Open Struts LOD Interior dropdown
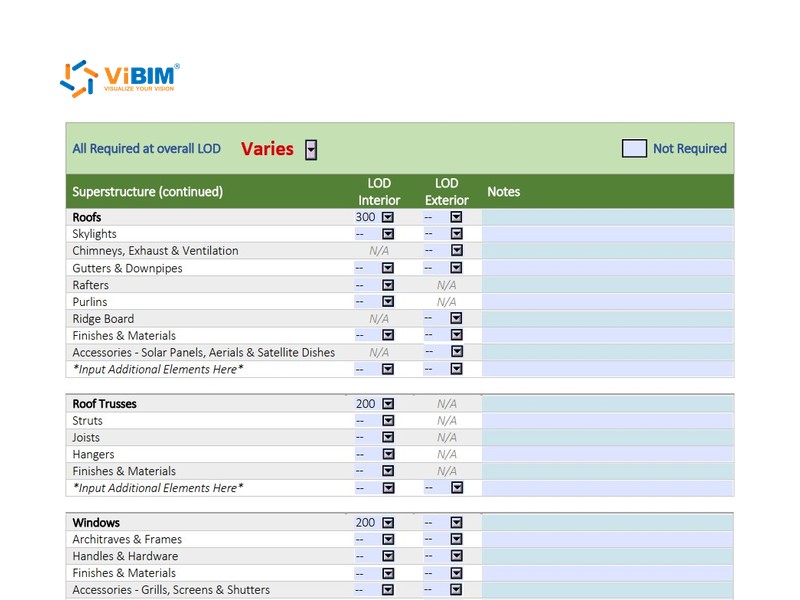The height and width of the screenshot is (600, 800). click(x=388, y=421)
